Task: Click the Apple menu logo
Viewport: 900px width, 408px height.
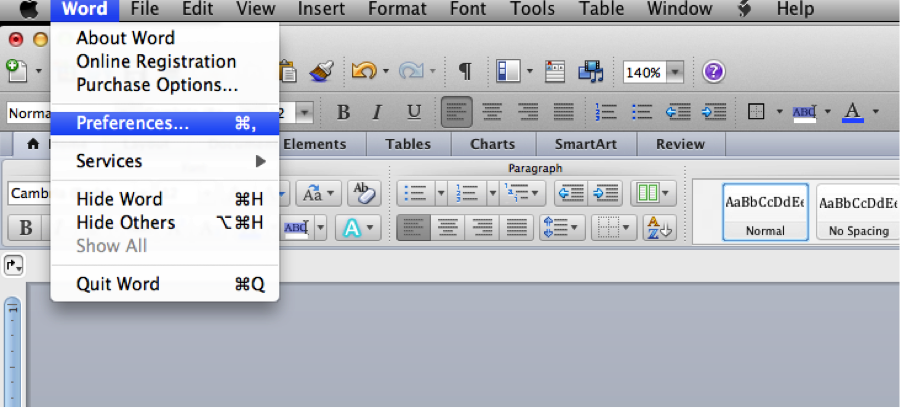Action: [x=29, y=9]
